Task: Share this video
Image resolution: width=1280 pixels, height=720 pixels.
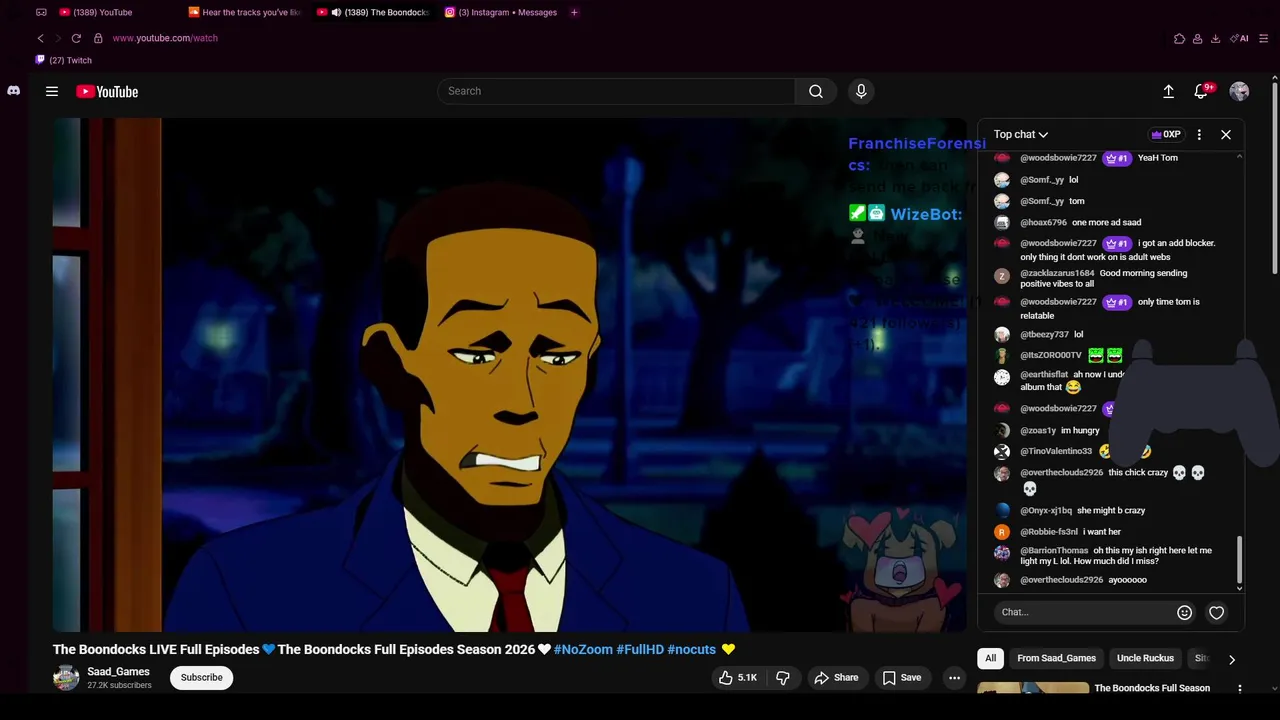Action: pos(836,678)
